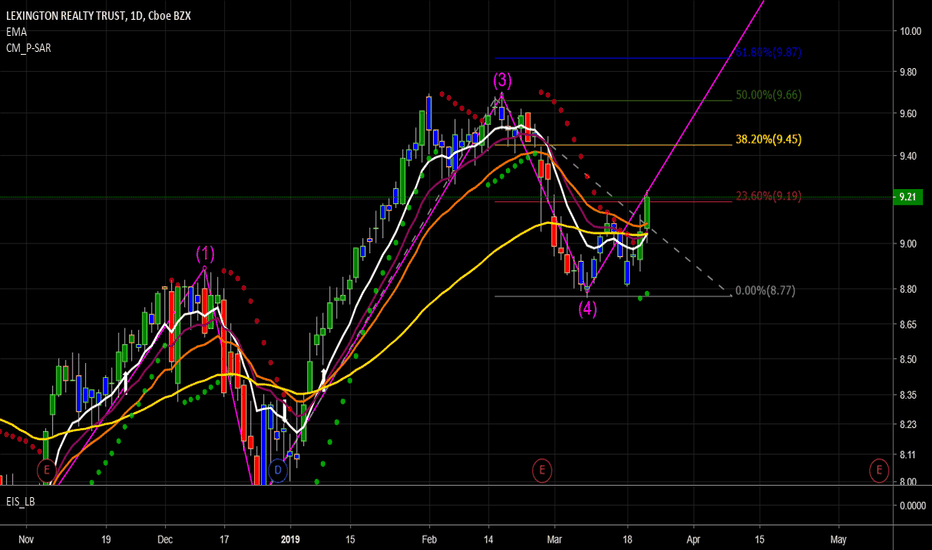Click the 17 date label after Dec
Viewport: 932px width, 550px height.
(x=224, y=540)
